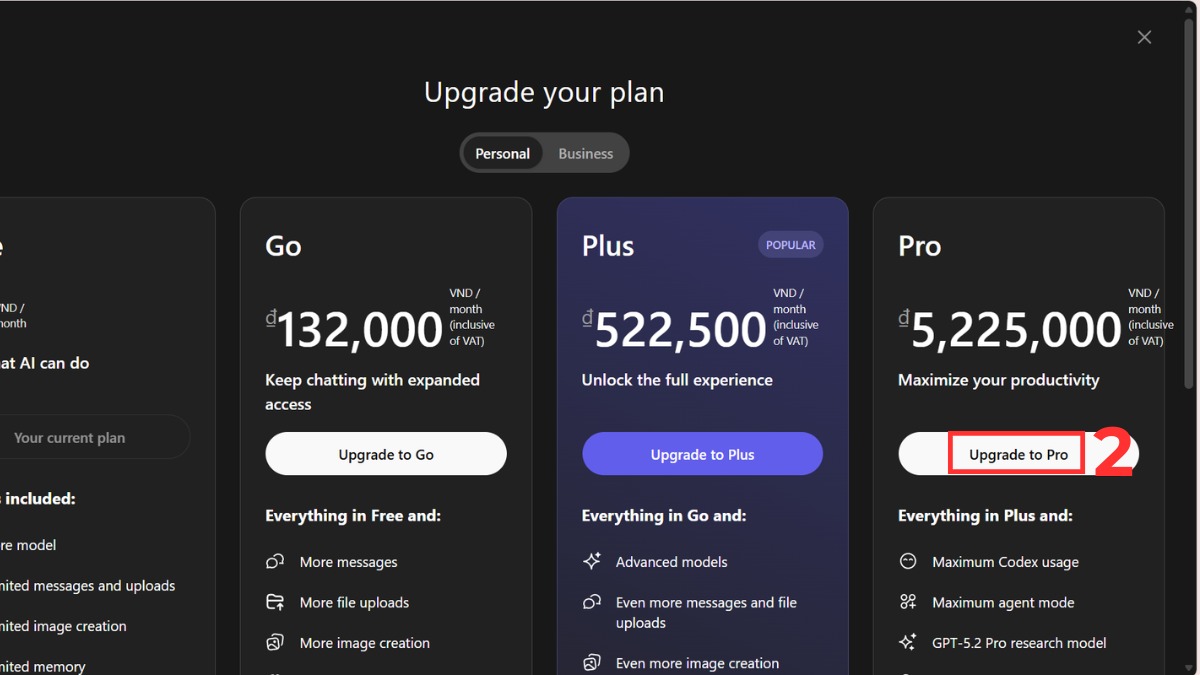
Task: Click the More messages chat icon in Go
Action: pos(275,562)
